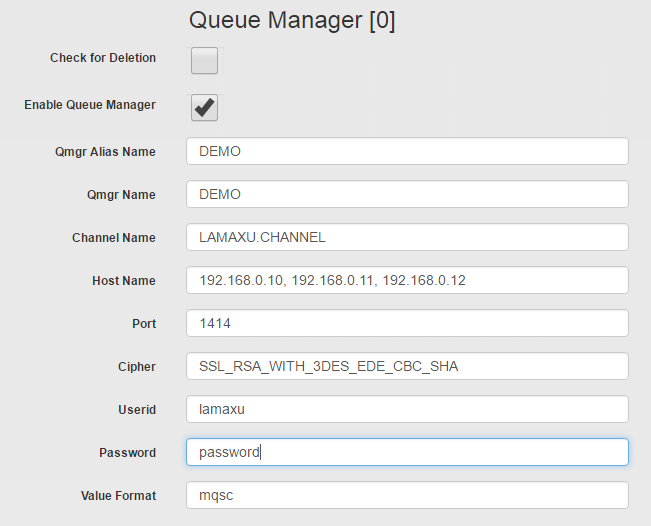Screen dimensions: 651x526
Task: Click into the Host Name field
Action: tap(407, 280)
